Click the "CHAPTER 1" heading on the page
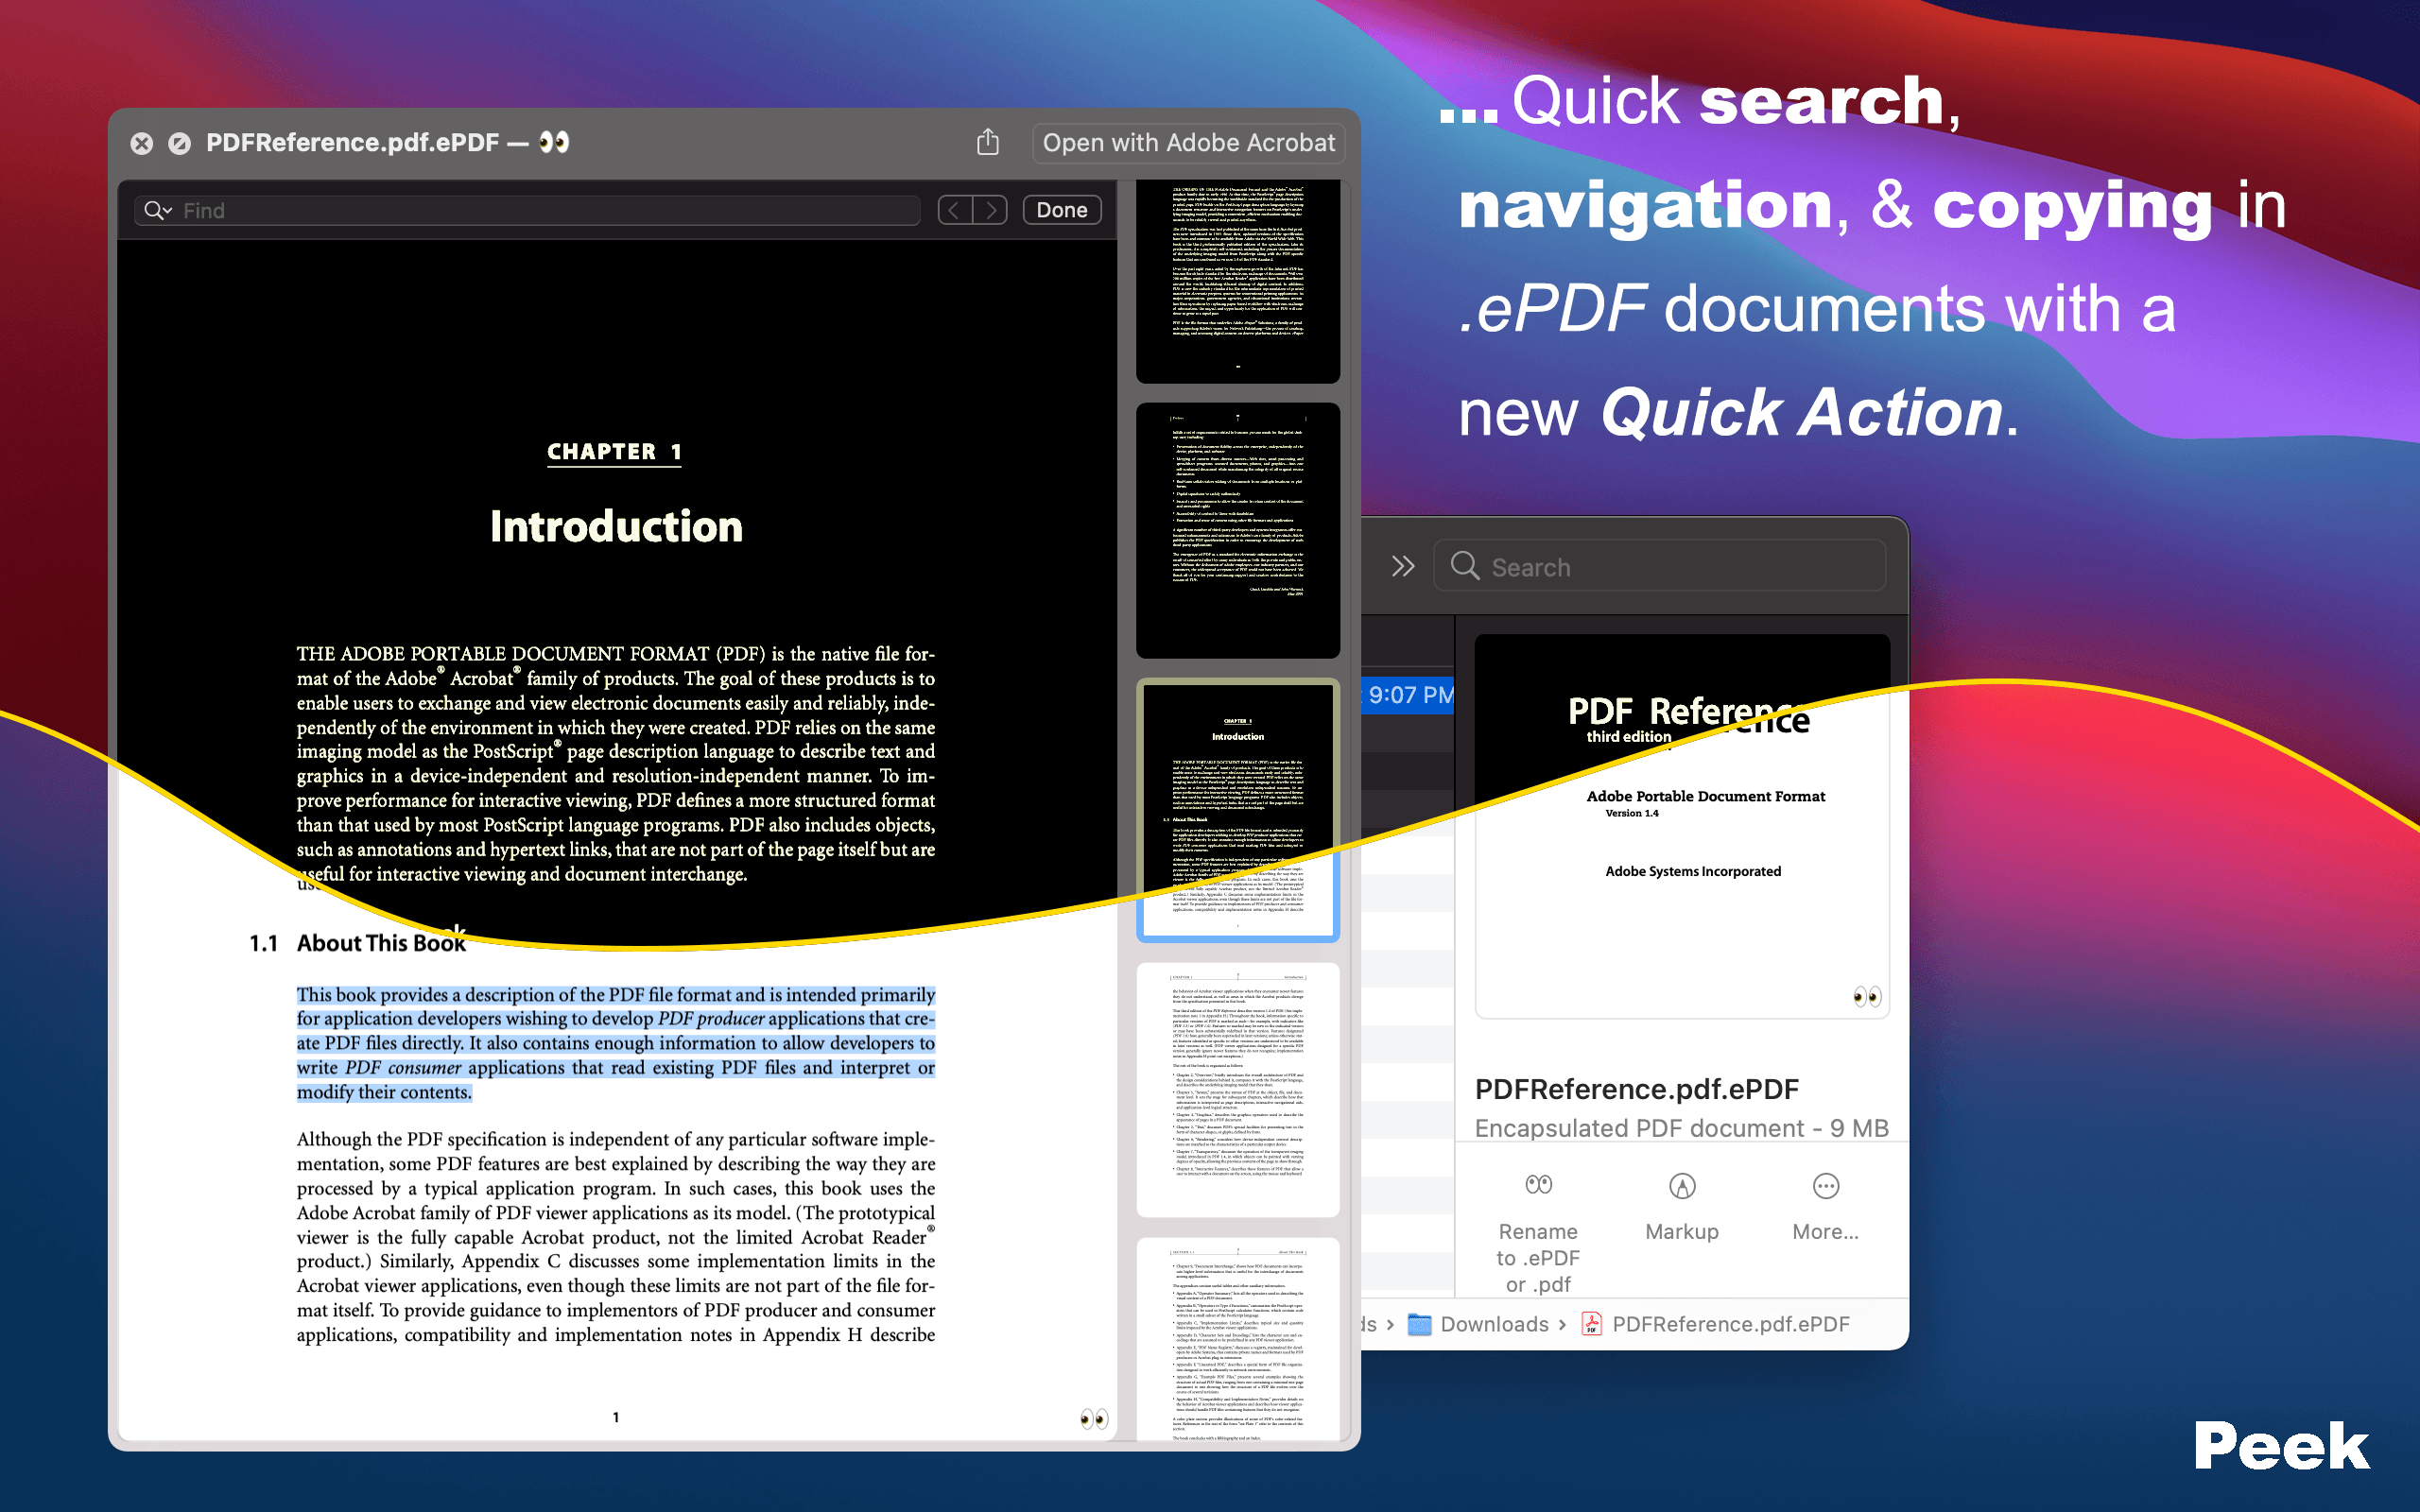This screenshot has height=1512, width=2420. point(614,452)
